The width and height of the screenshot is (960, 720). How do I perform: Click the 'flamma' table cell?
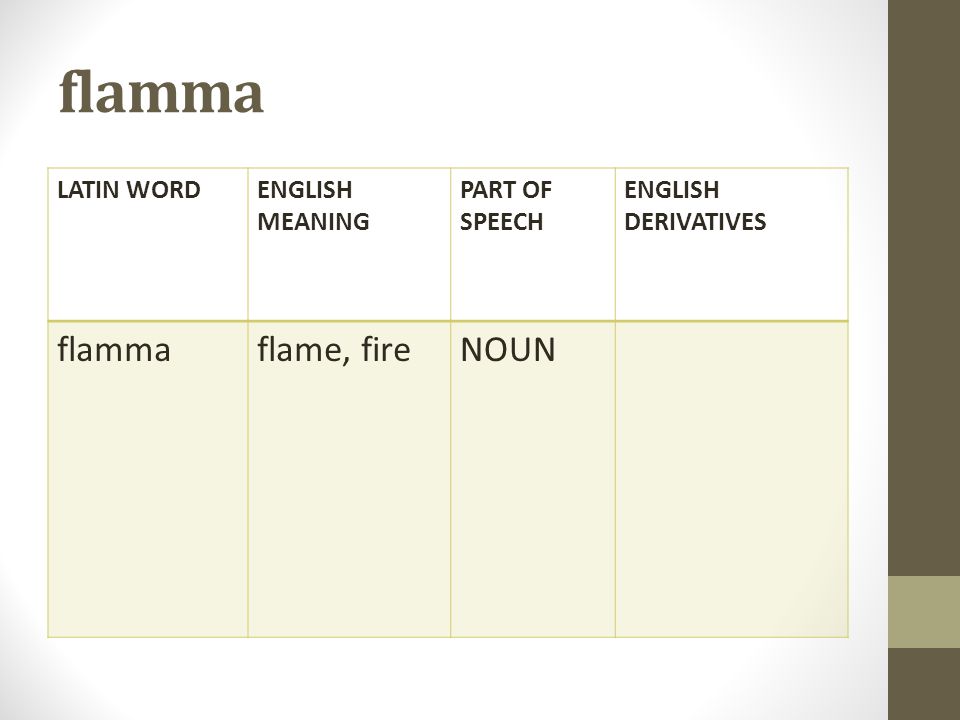pos(148,479)
